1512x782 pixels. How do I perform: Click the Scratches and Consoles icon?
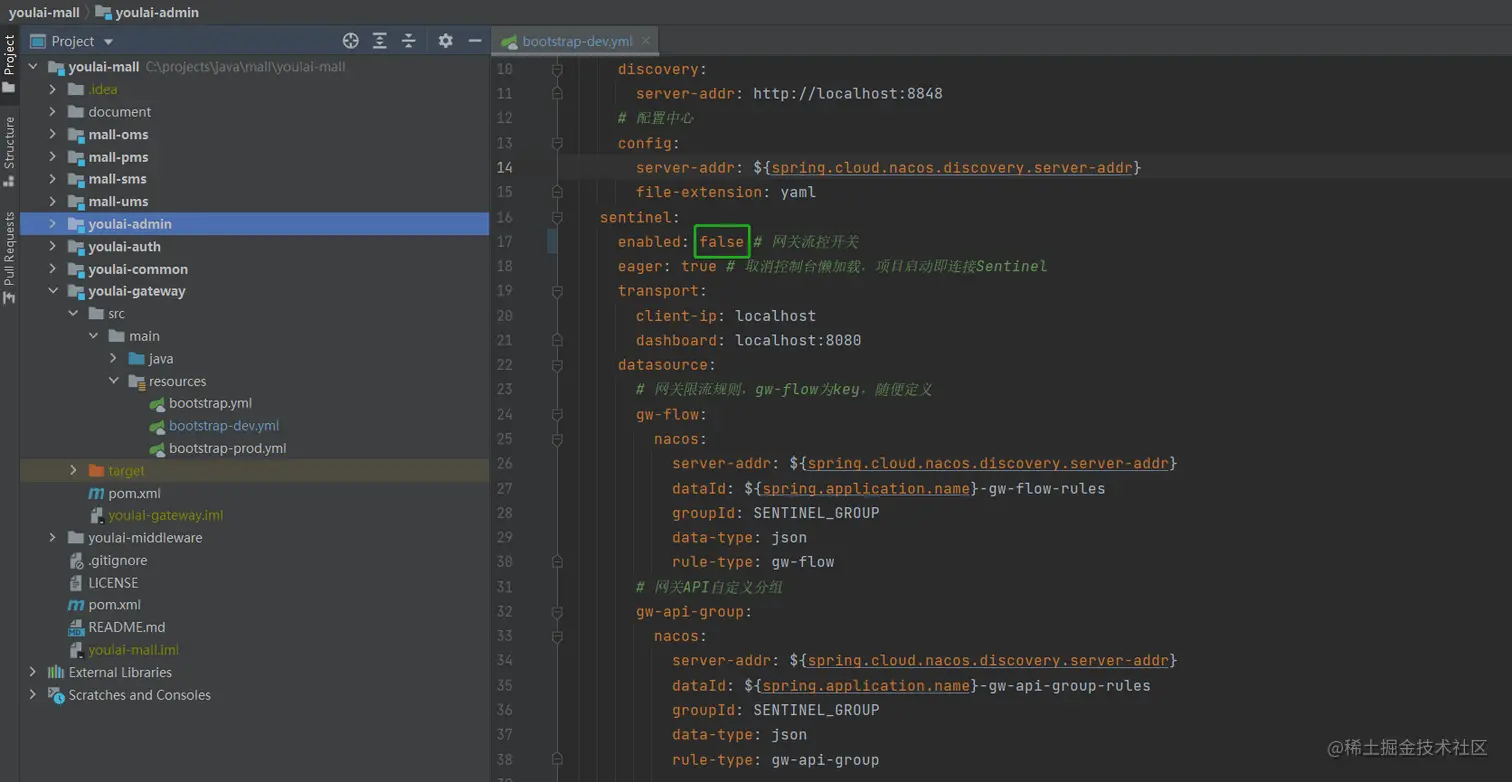tap(56, 695)
